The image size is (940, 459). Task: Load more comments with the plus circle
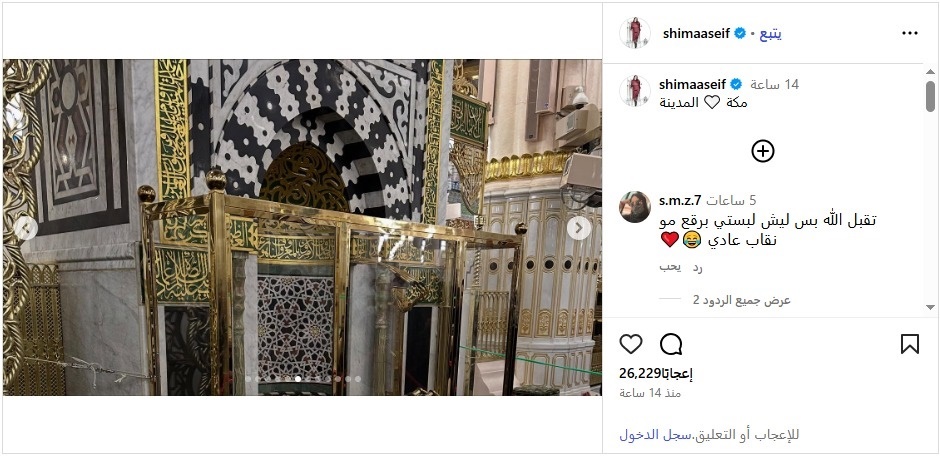pyautogui.click(x=763, y=151)
